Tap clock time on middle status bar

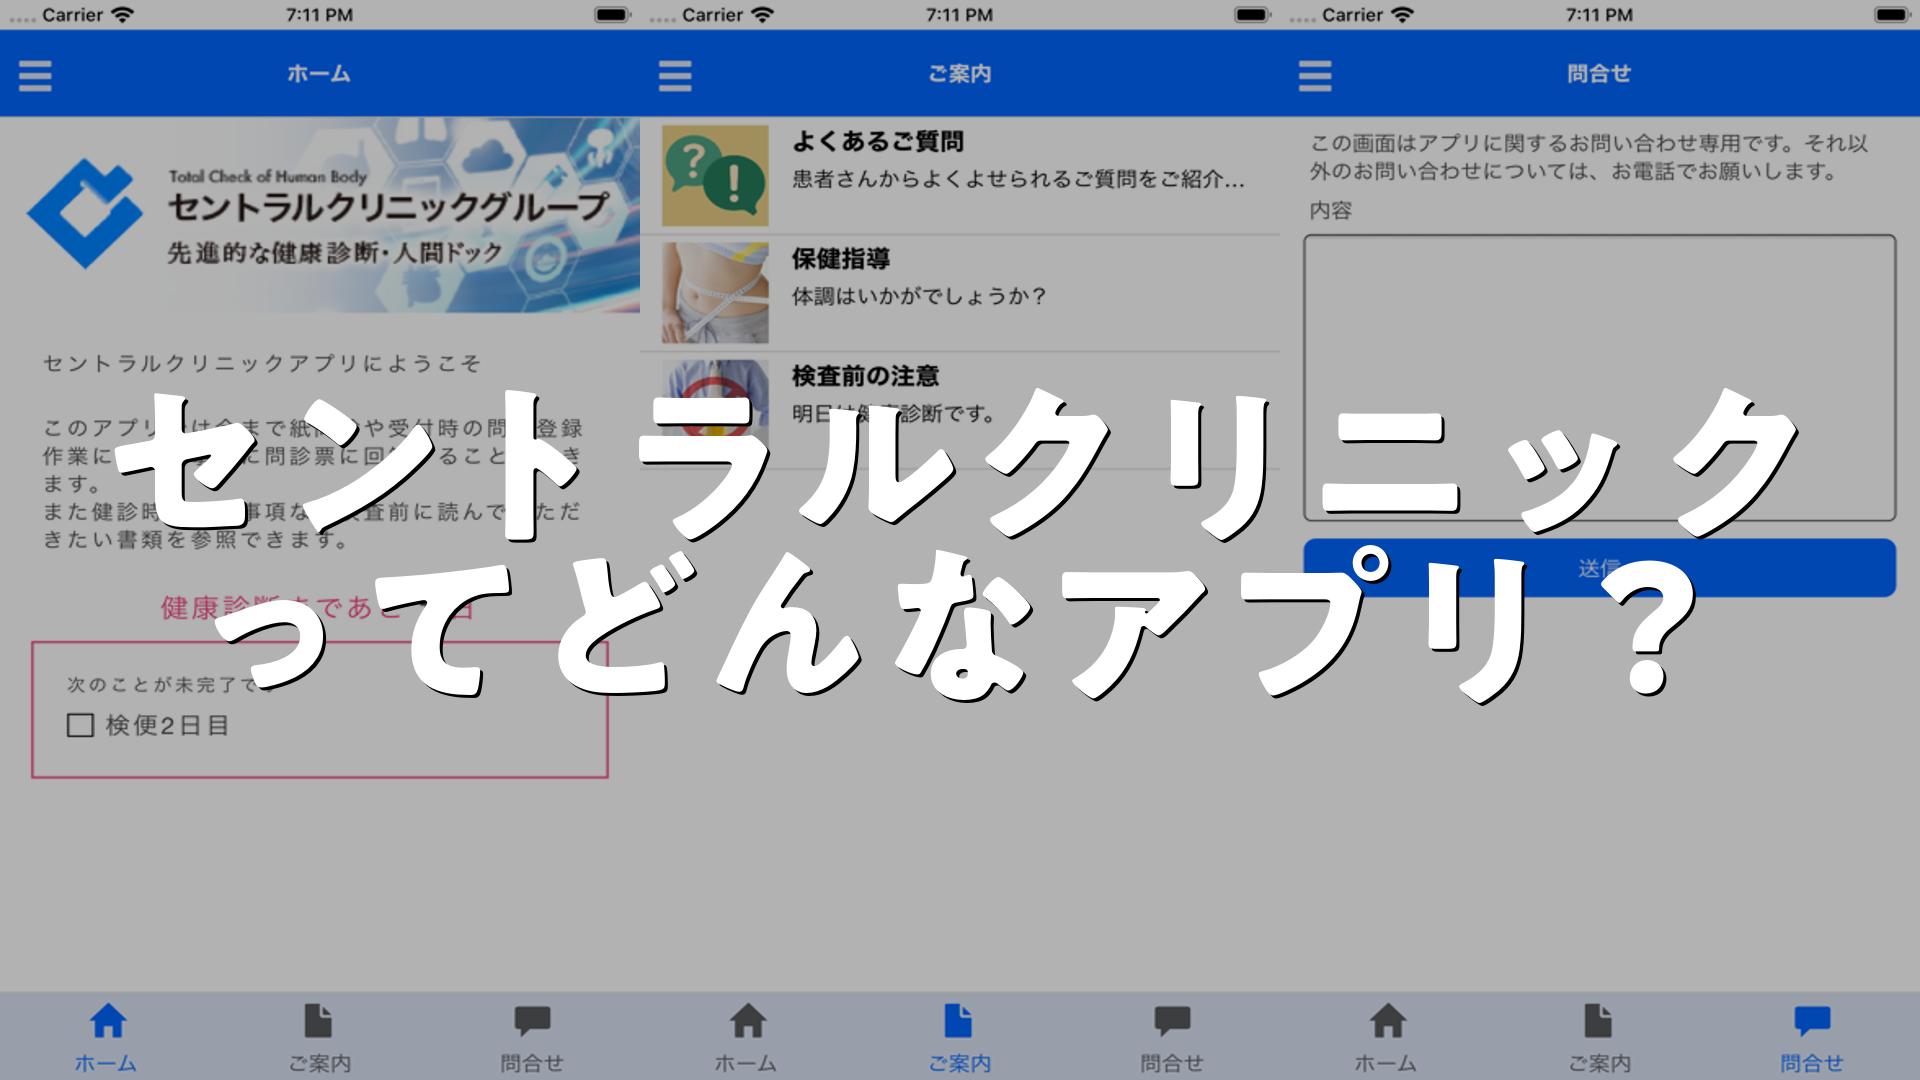[x=959, y=15]
